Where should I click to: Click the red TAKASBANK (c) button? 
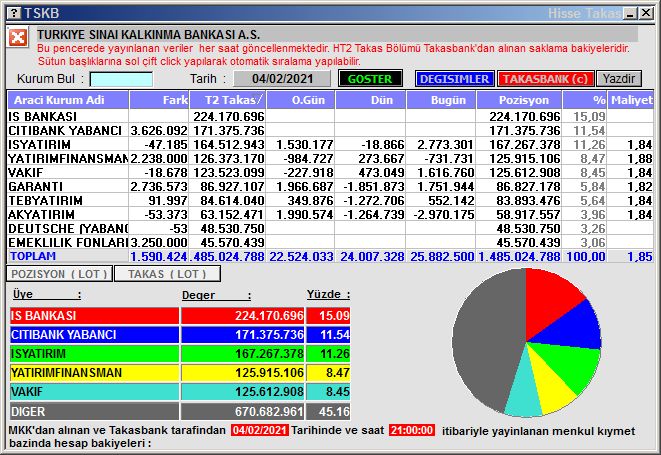coord(545,79)
